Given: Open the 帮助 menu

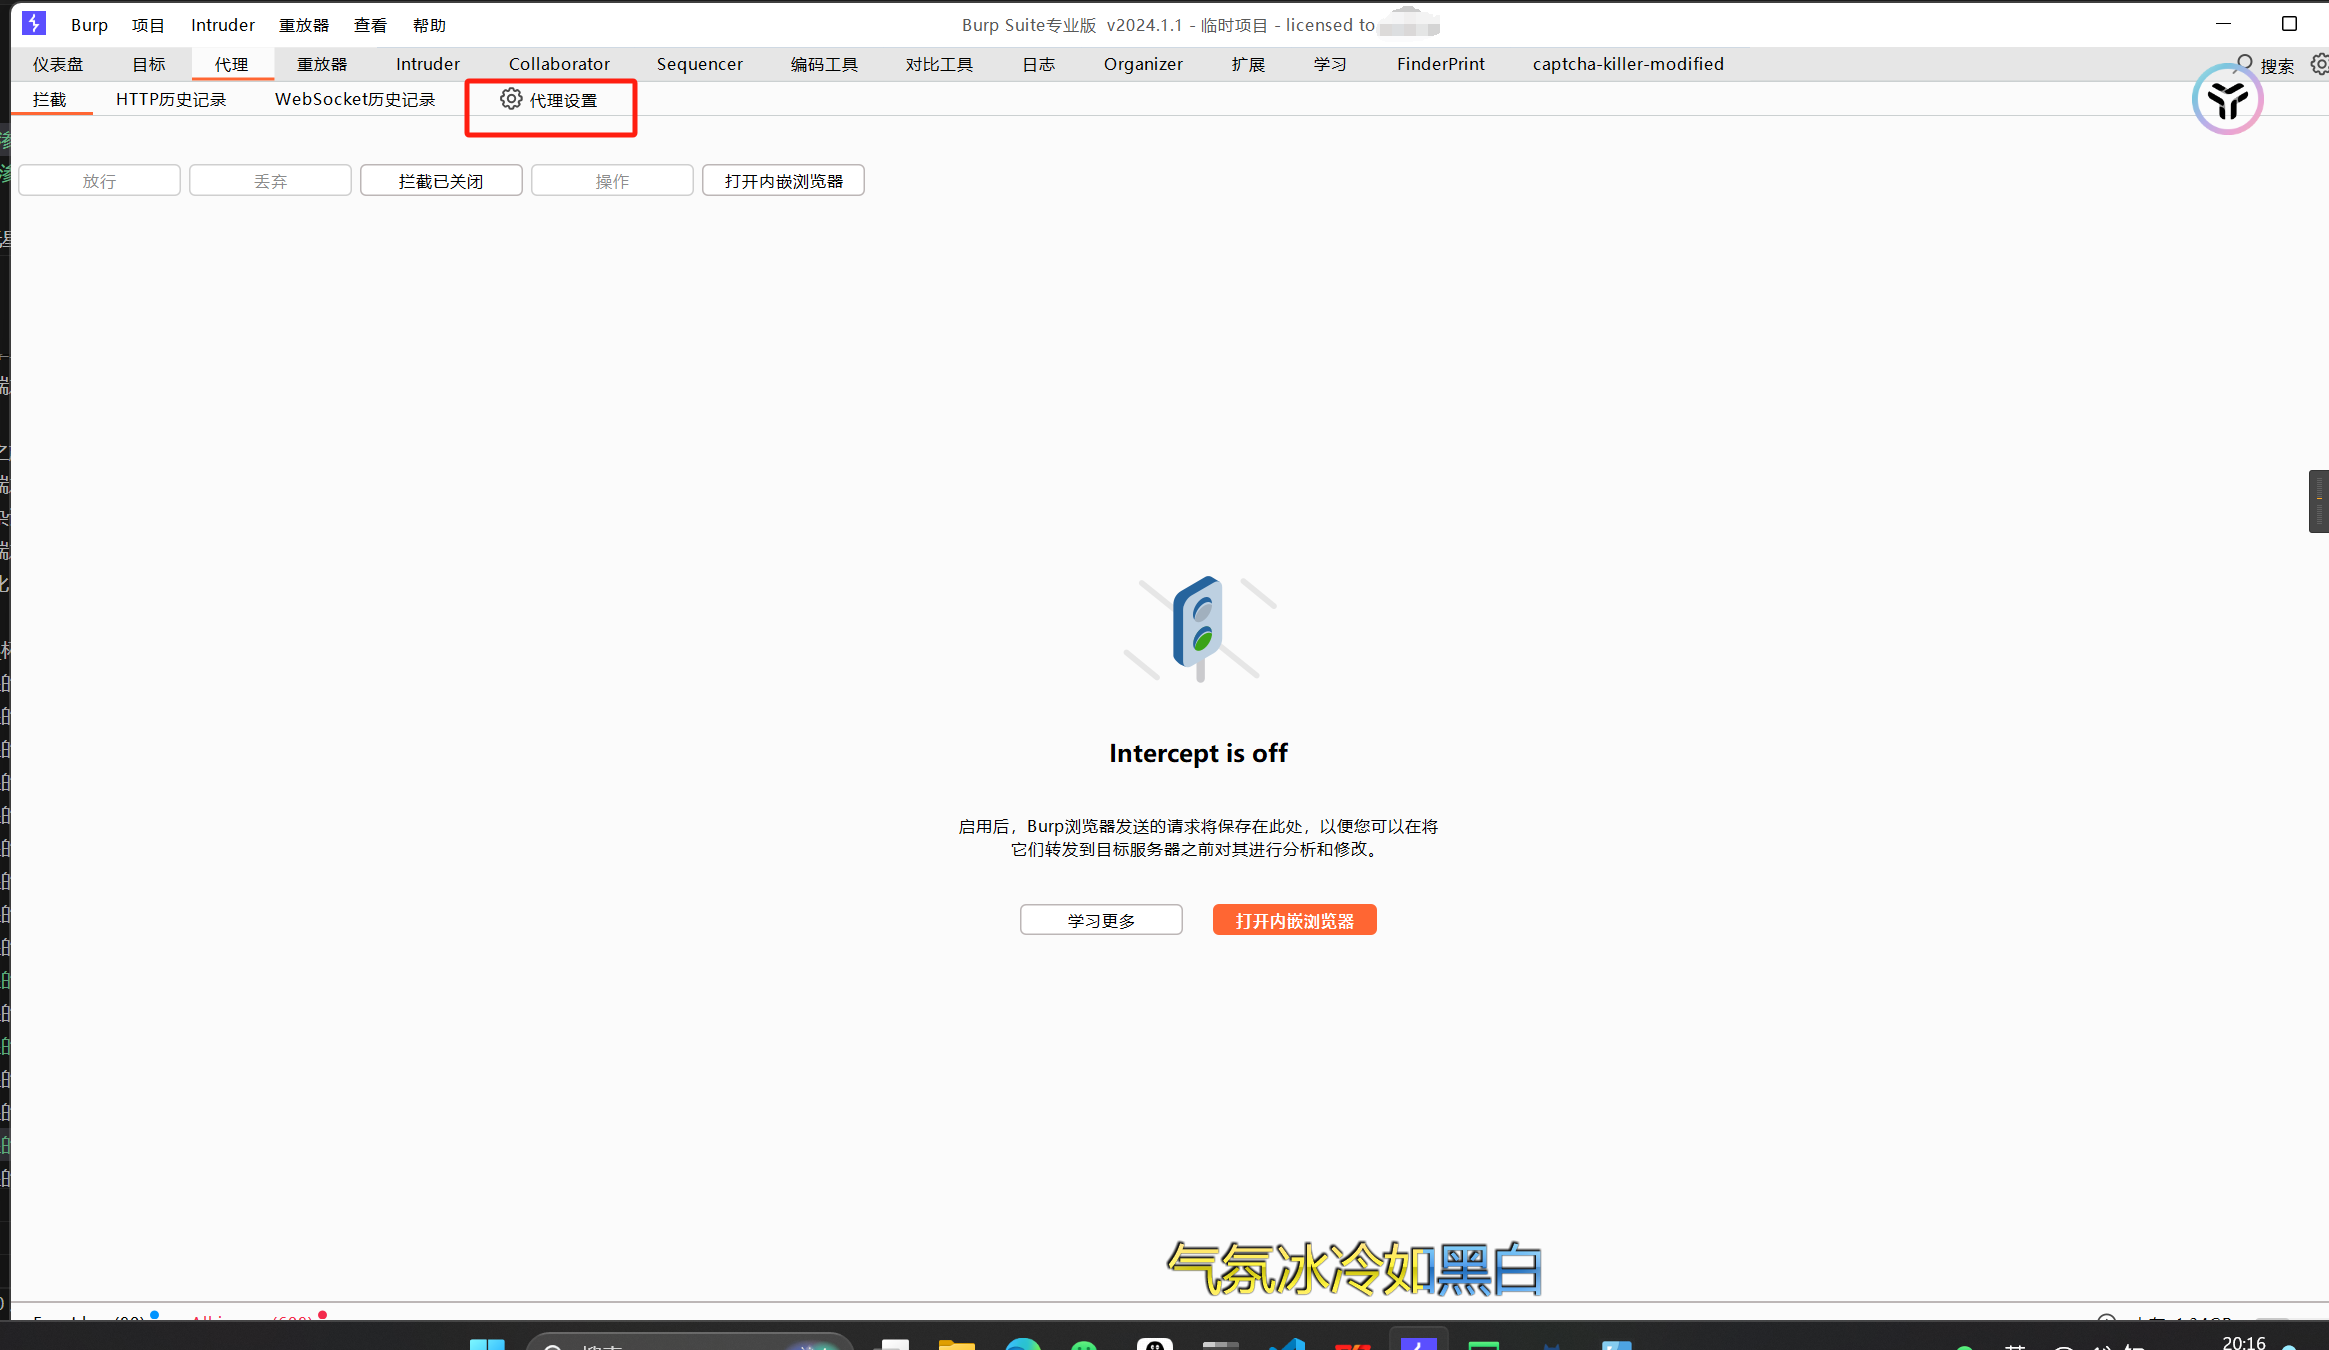Looking at the screenshot, I should point(429,25).
